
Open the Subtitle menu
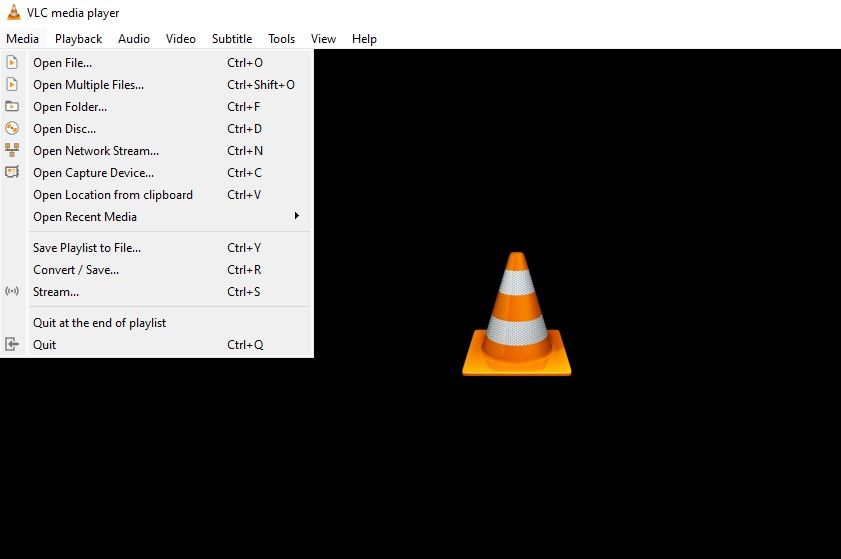click(x=232, y=39)
